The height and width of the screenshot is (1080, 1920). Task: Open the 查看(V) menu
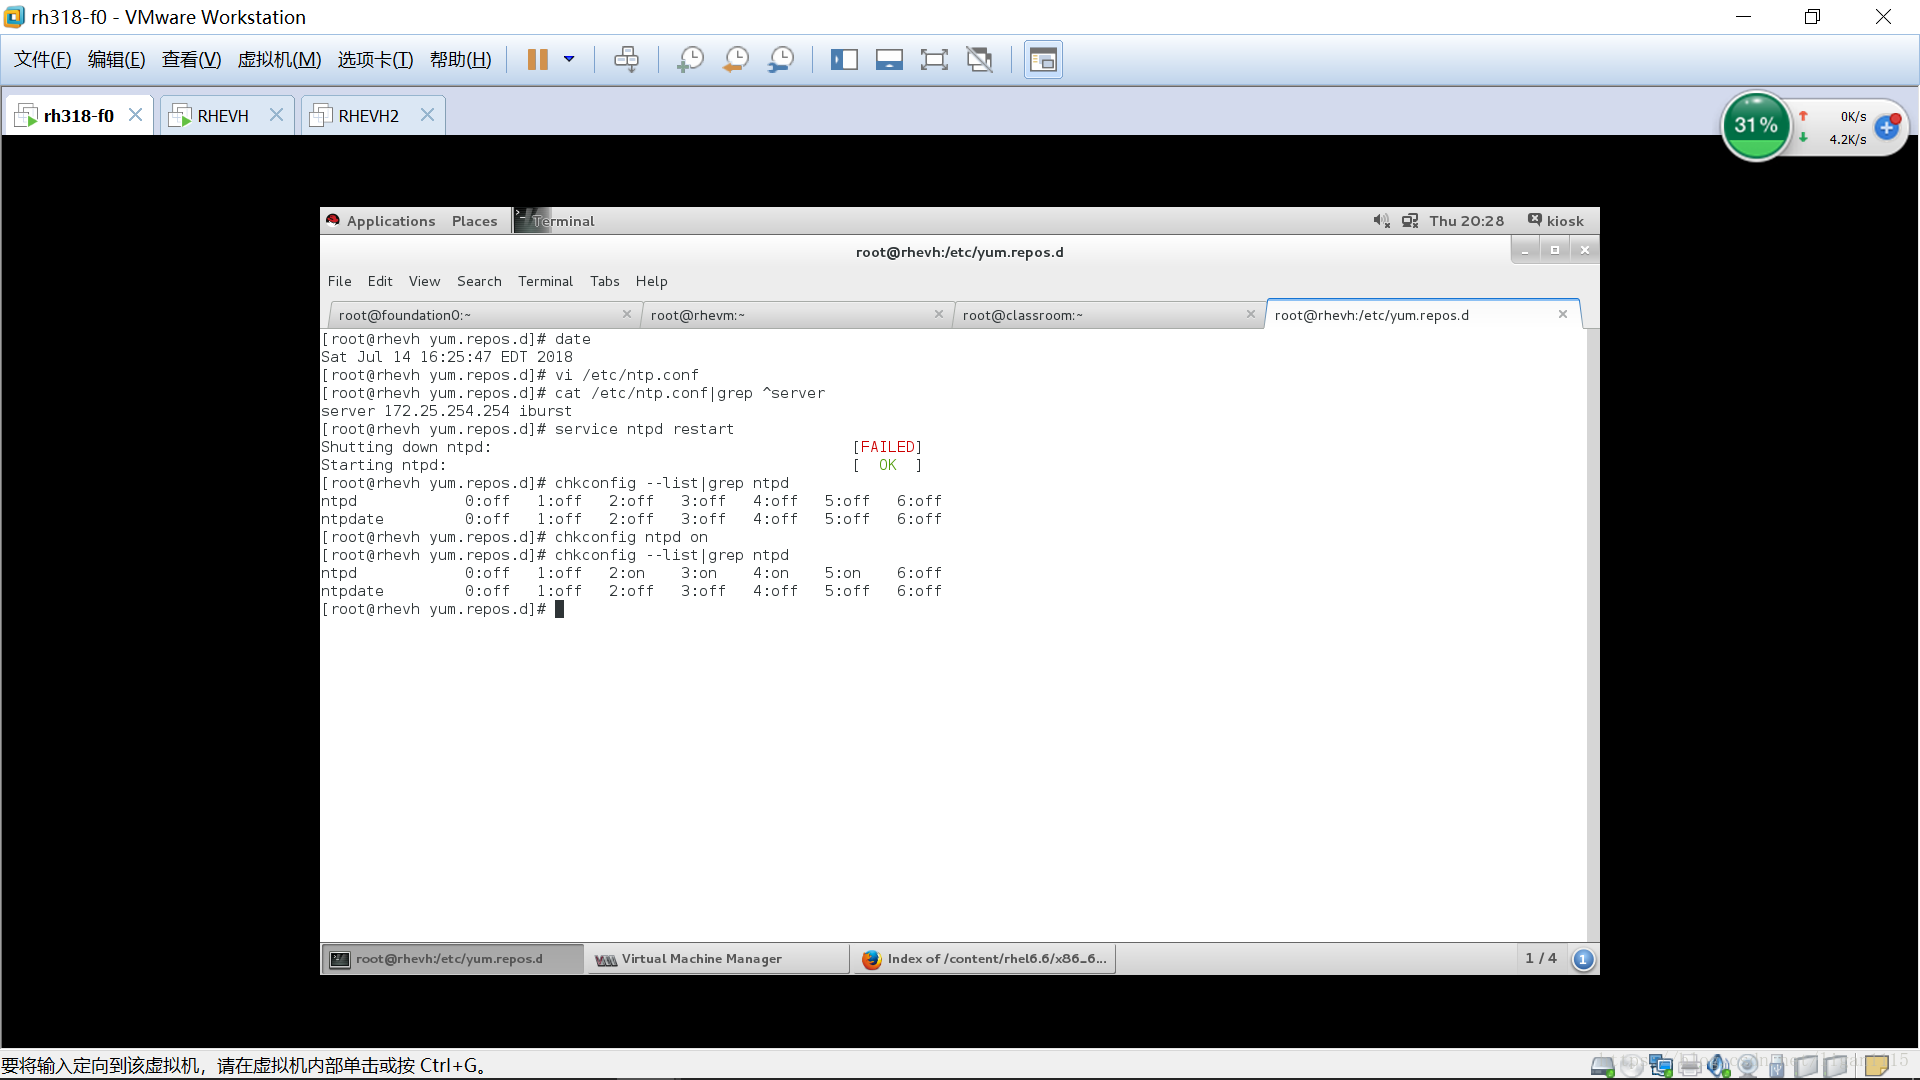191,60
